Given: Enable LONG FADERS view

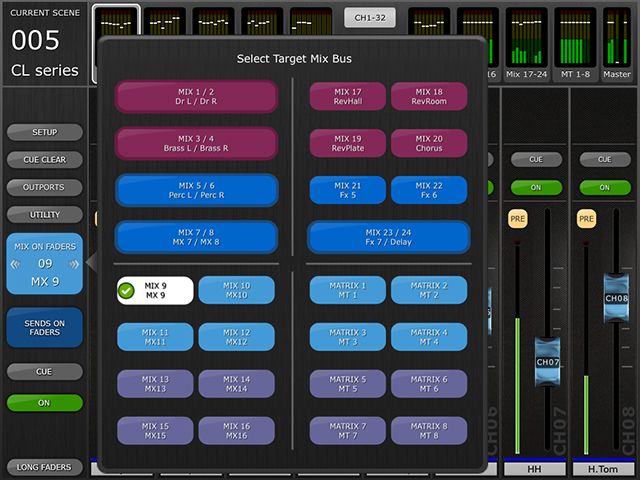Looking at the screenshot, I should [x=44, y=467].
